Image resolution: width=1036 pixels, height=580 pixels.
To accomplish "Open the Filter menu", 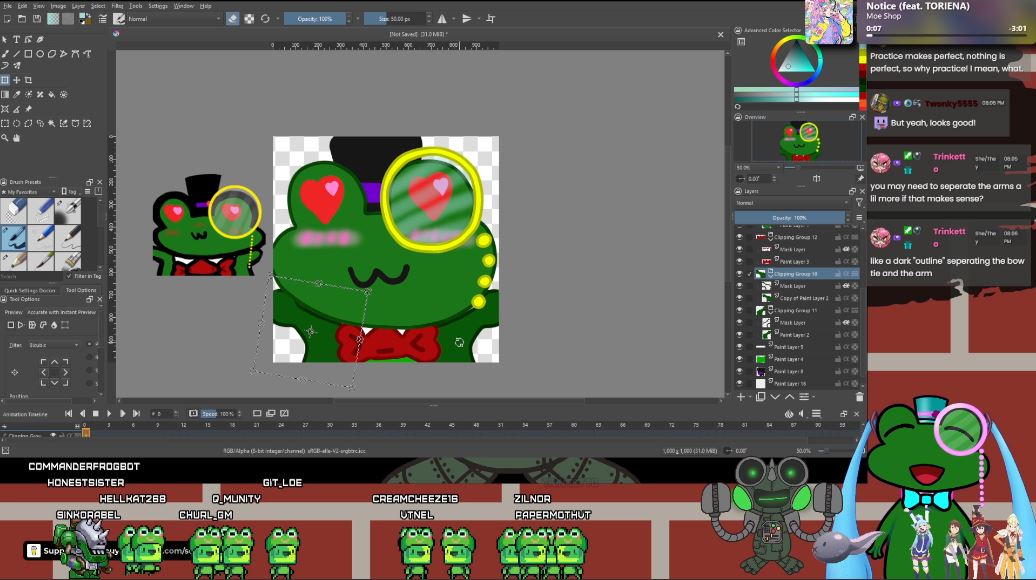I will [x=117, y=6].
